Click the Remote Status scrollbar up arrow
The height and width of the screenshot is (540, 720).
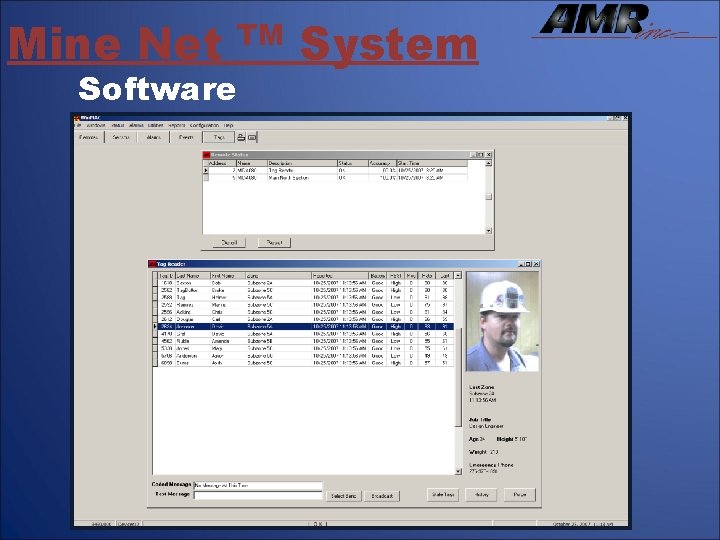coord(489,163)
